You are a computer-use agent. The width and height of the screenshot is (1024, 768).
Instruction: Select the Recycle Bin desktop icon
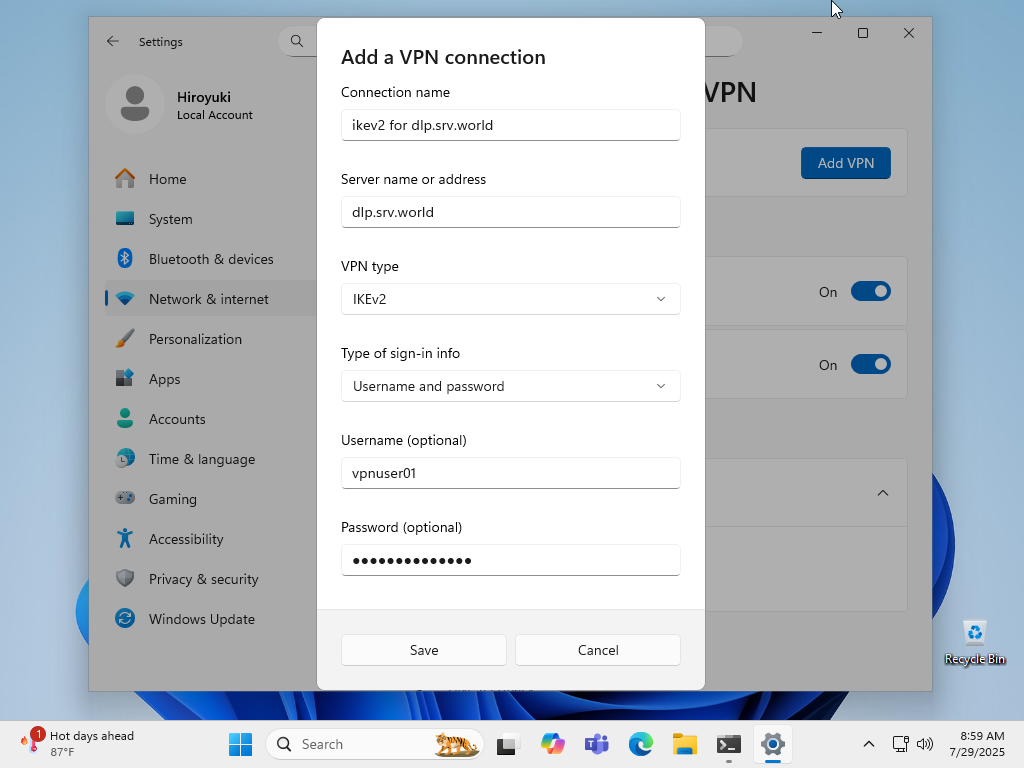click(x=974, y=643)
